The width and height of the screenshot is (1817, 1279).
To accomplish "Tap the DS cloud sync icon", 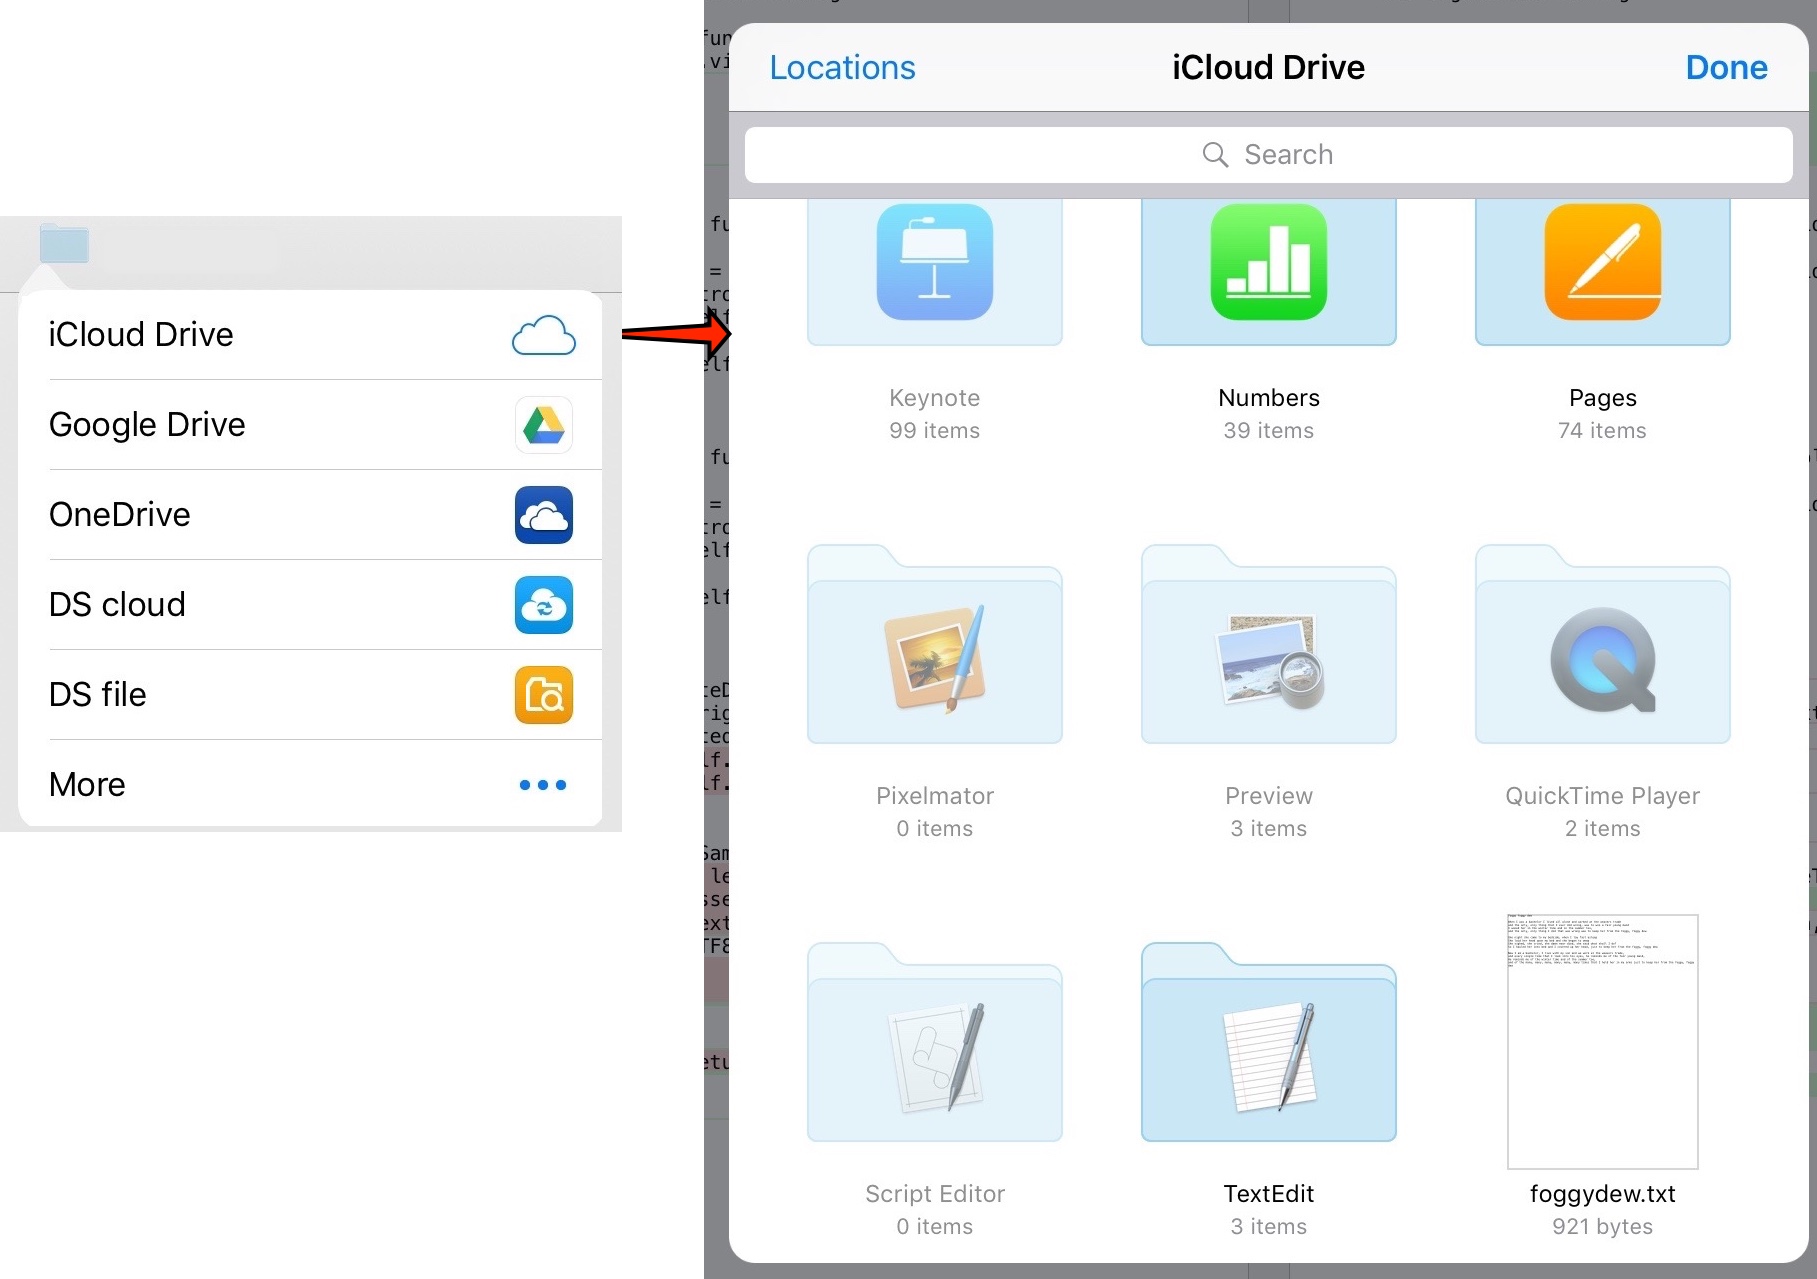I will (544, 605).
